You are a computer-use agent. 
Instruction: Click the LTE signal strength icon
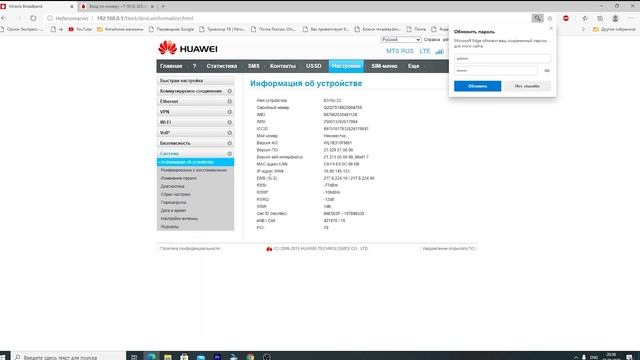pyautogui.click(x=439, y=51)
